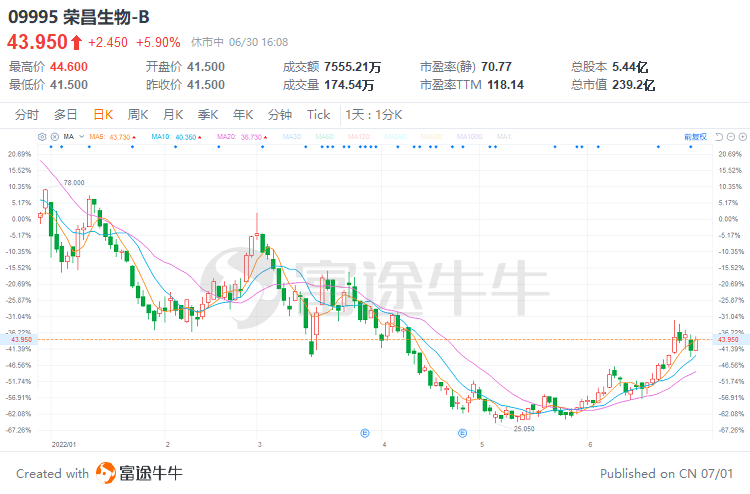Remove the MA indicator with the X icon
The height and width of the screenshot is (494, 750).
point(55,137)
